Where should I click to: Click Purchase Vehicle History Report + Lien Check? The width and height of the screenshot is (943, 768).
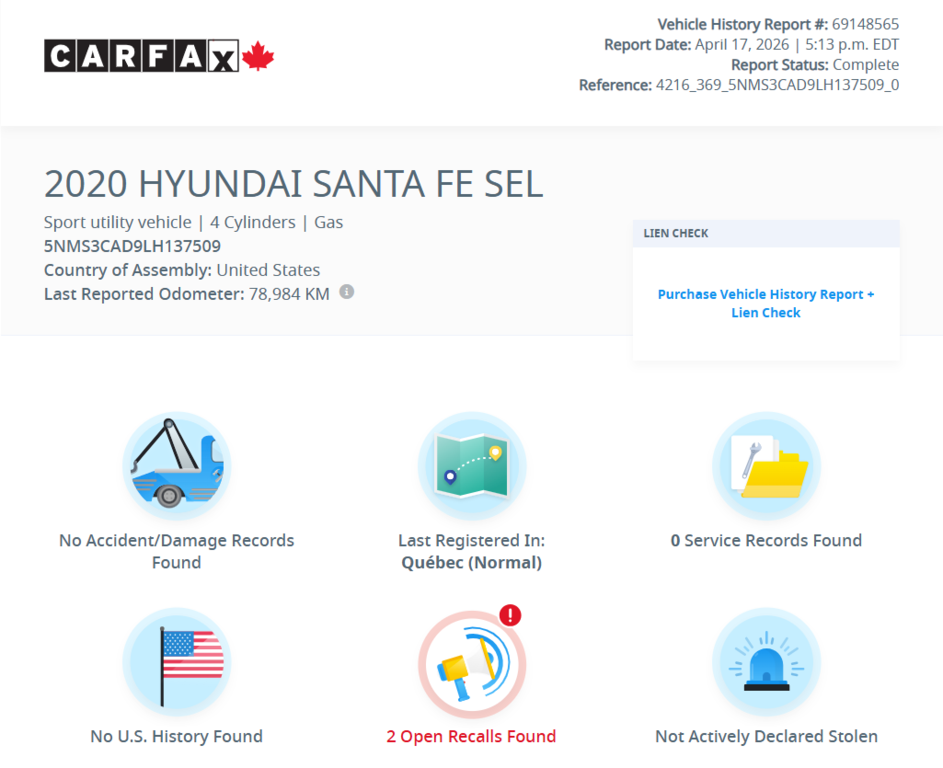[766, 303]
